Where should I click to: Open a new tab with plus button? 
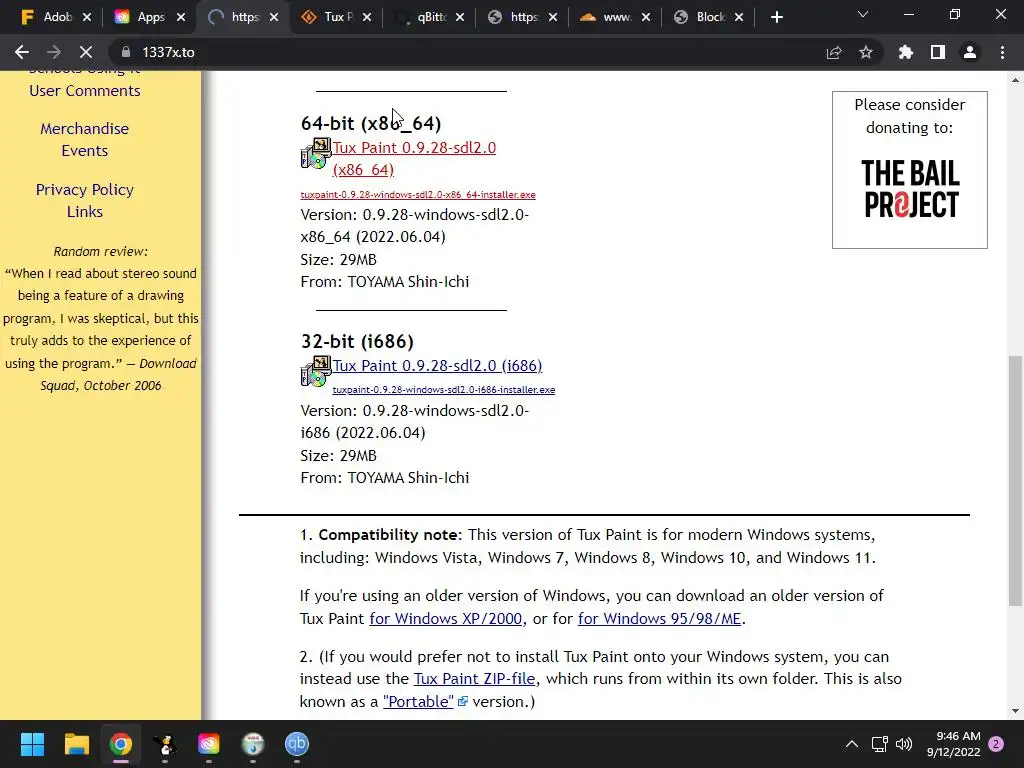click(x=776, y=18)
